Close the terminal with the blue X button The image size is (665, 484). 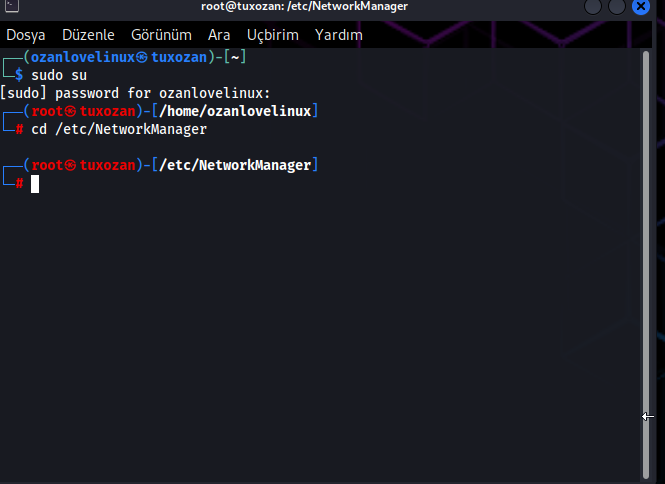coord(641,7)
